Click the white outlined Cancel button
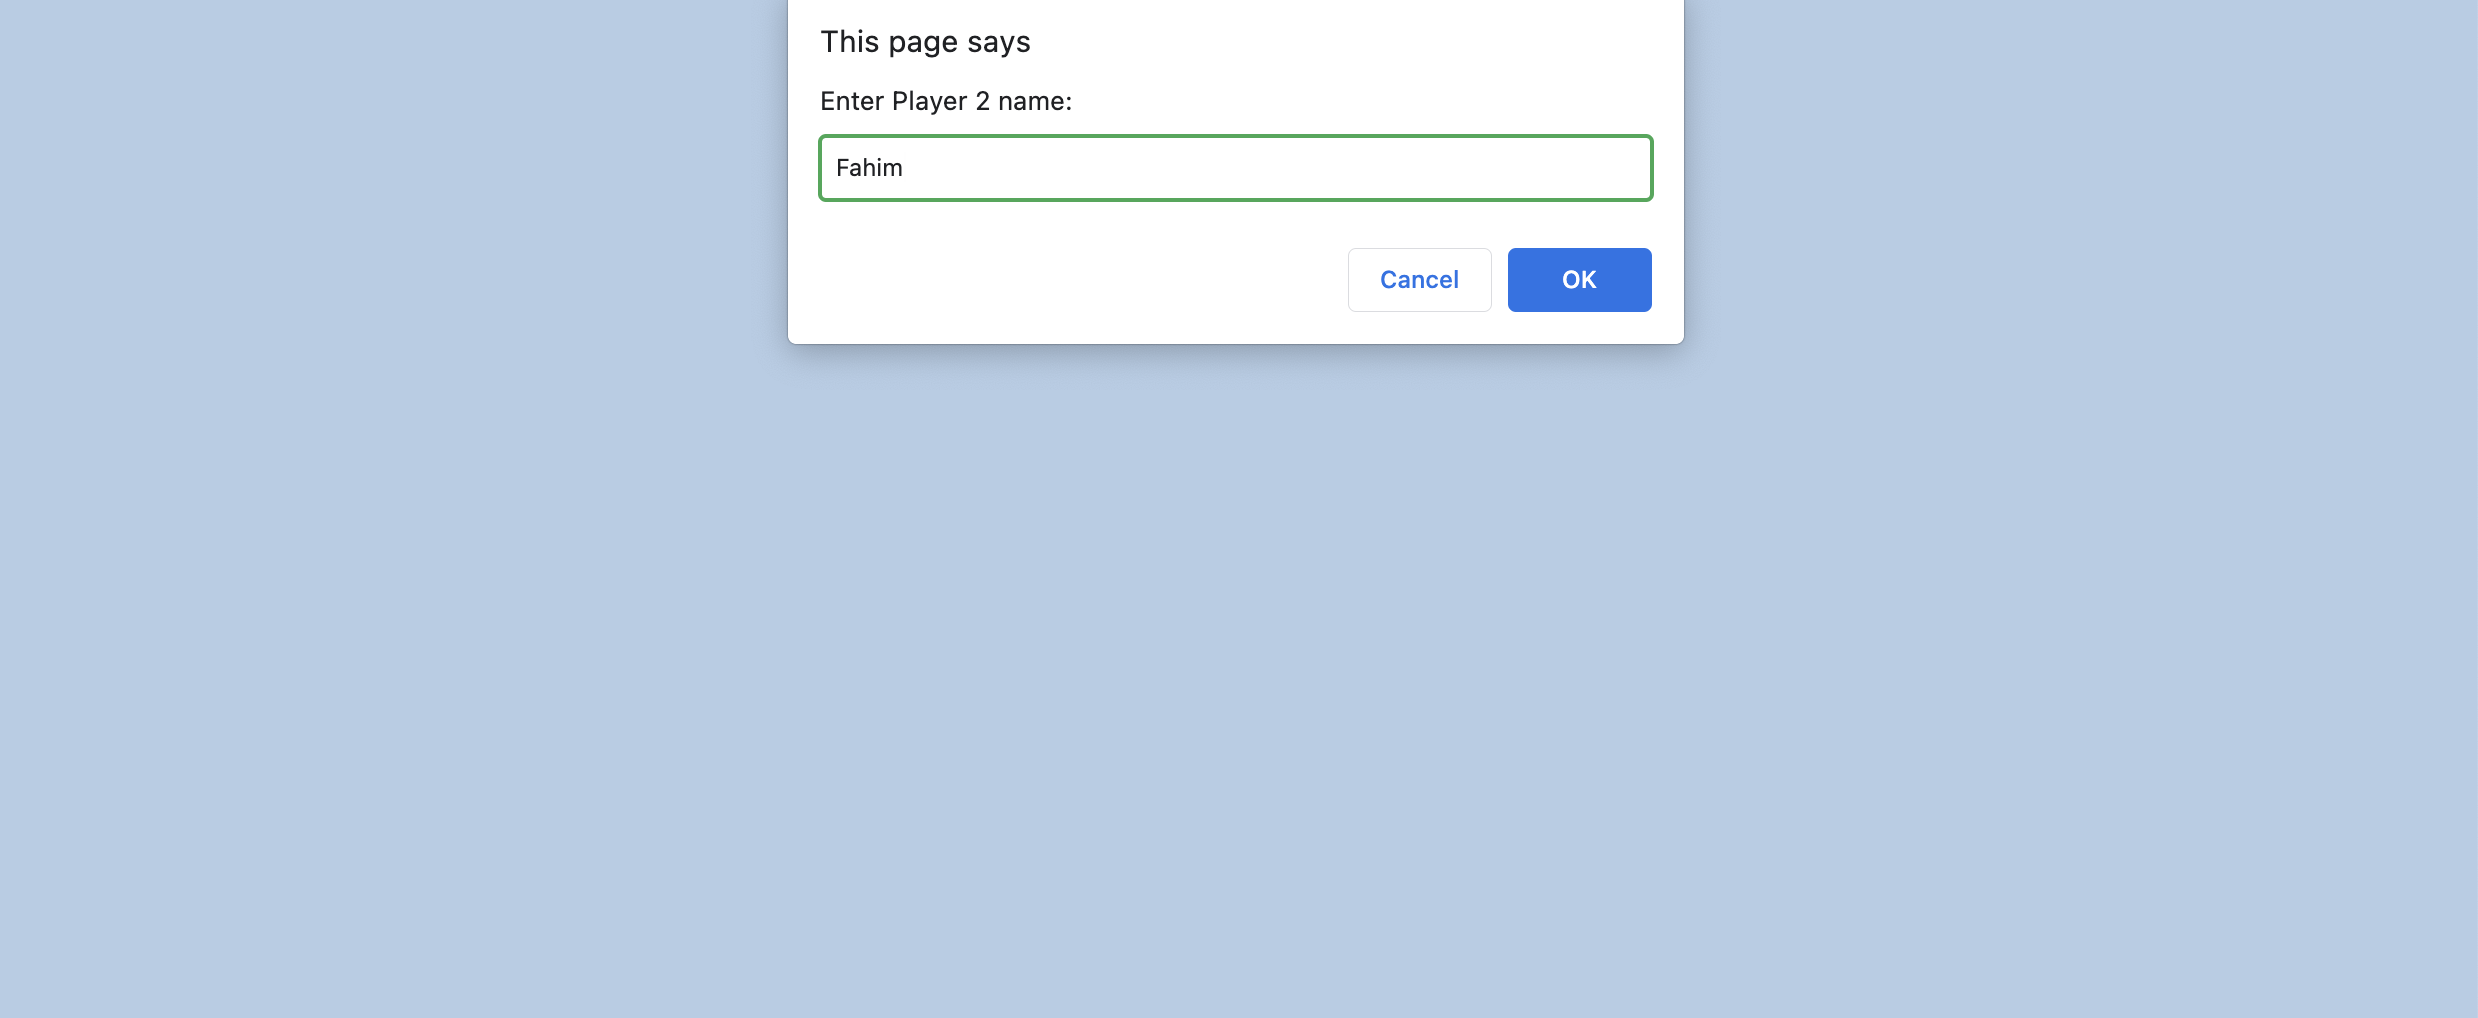2478x1018 pixels. click(x=1419, y=280)
